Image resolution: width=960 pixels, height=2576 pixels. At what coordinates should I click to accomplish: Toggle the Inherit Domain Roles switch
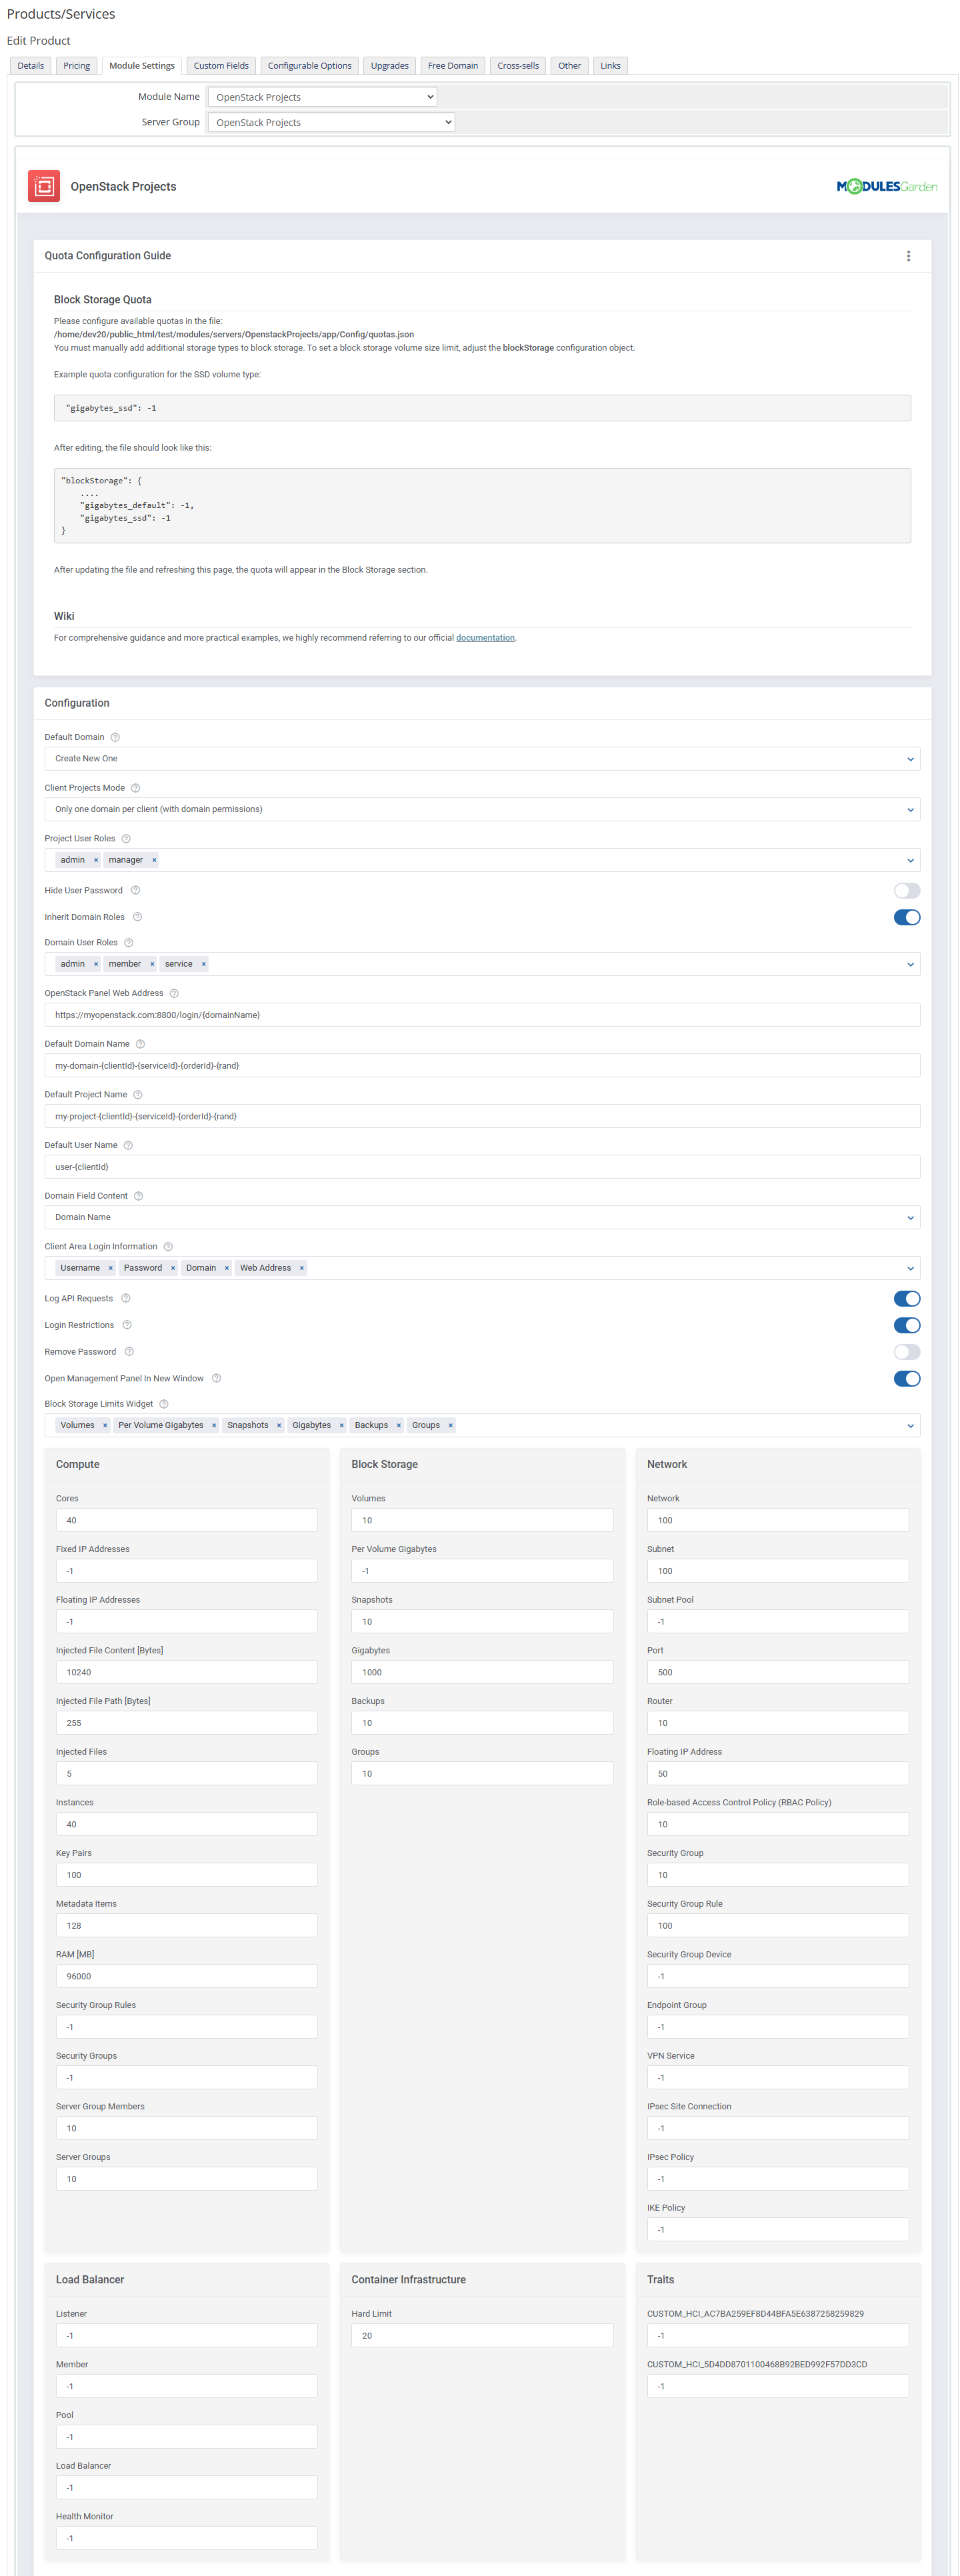(907, 917)
